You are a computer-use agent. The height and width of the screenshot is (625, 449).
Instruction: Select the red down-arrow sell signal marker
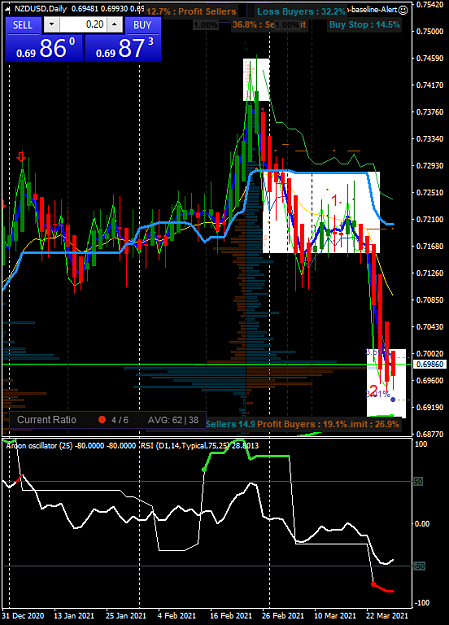coord(21,156)
